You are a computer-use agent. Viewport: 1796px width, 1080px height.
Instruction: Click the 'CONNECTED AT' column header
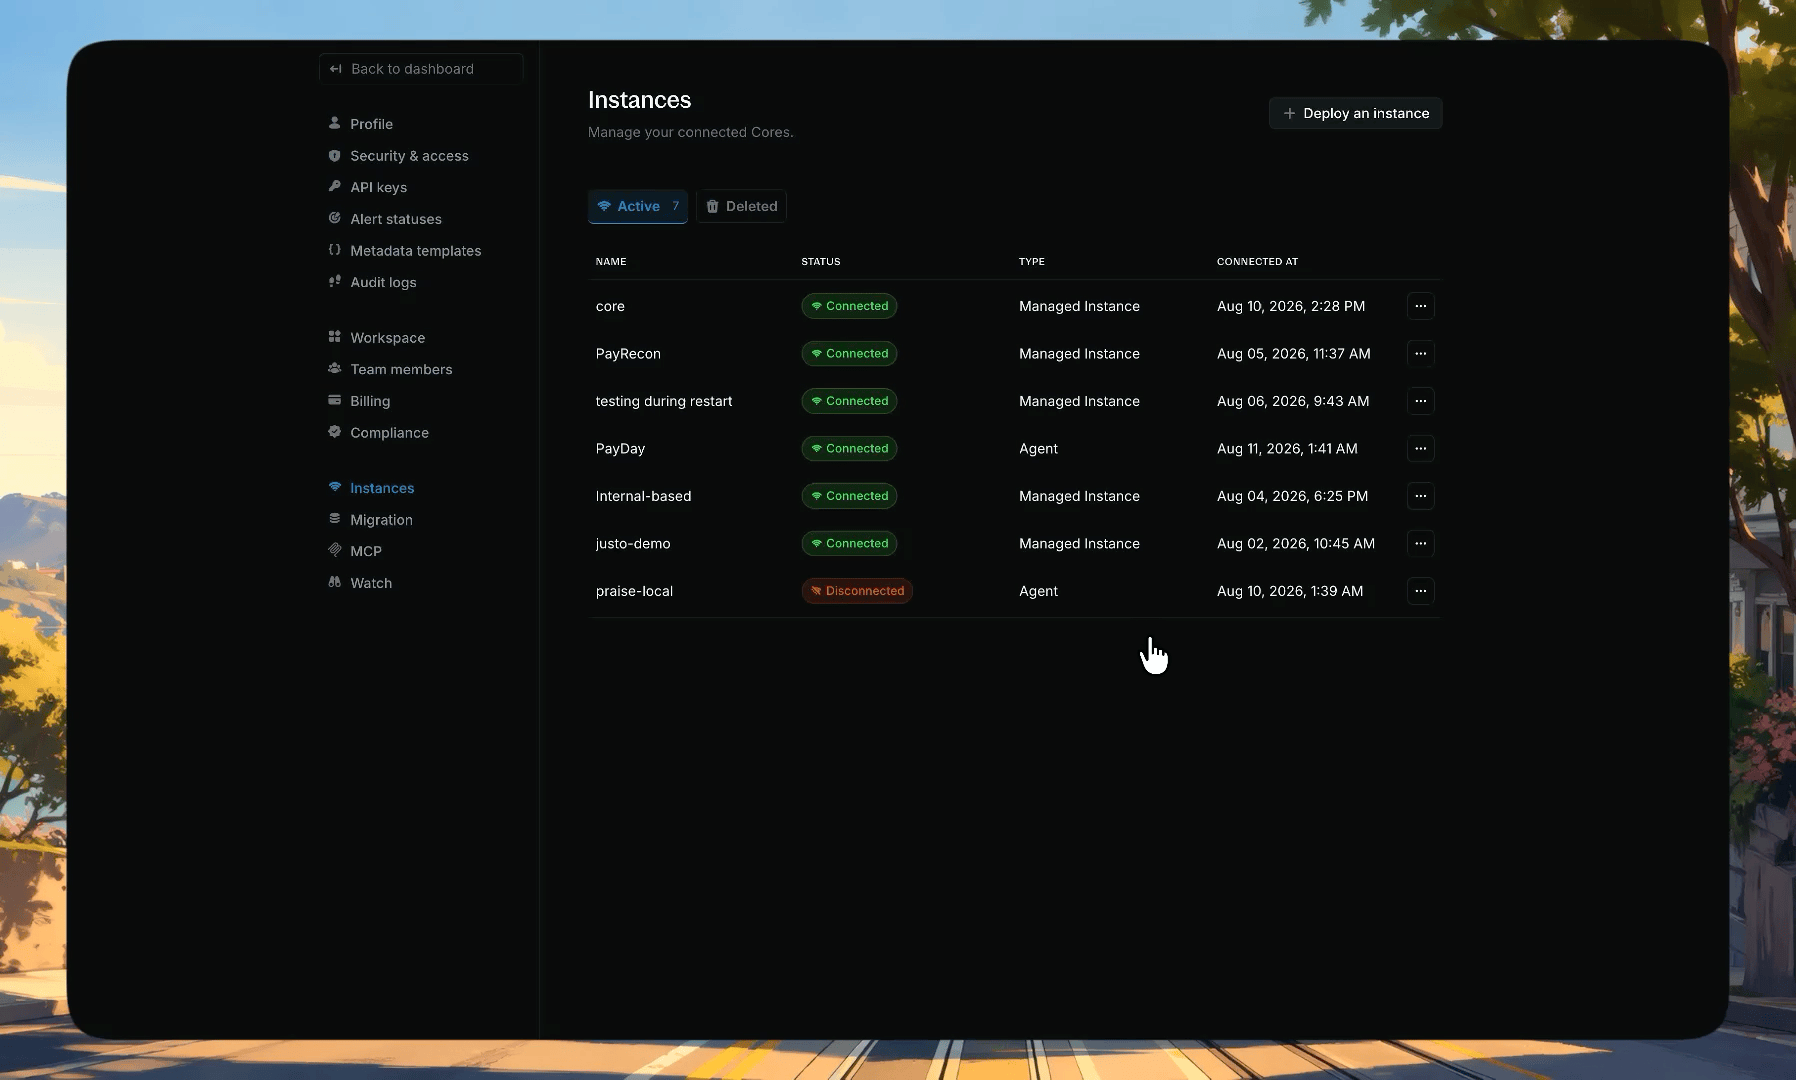[x=1257, y=262]
